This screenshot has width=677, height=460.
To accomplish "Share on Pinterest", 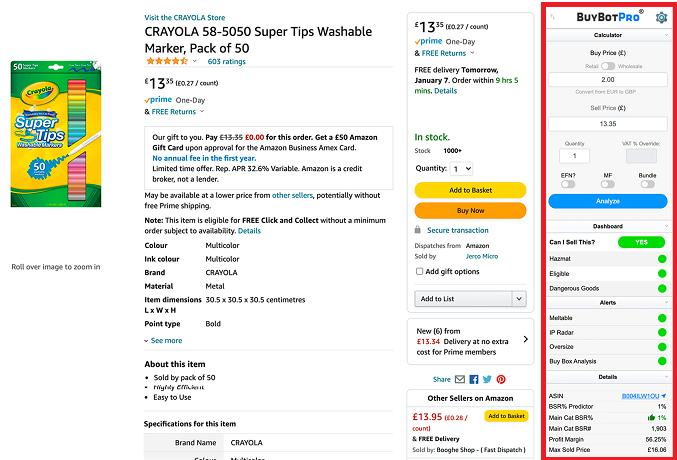I will click(501, 380).
